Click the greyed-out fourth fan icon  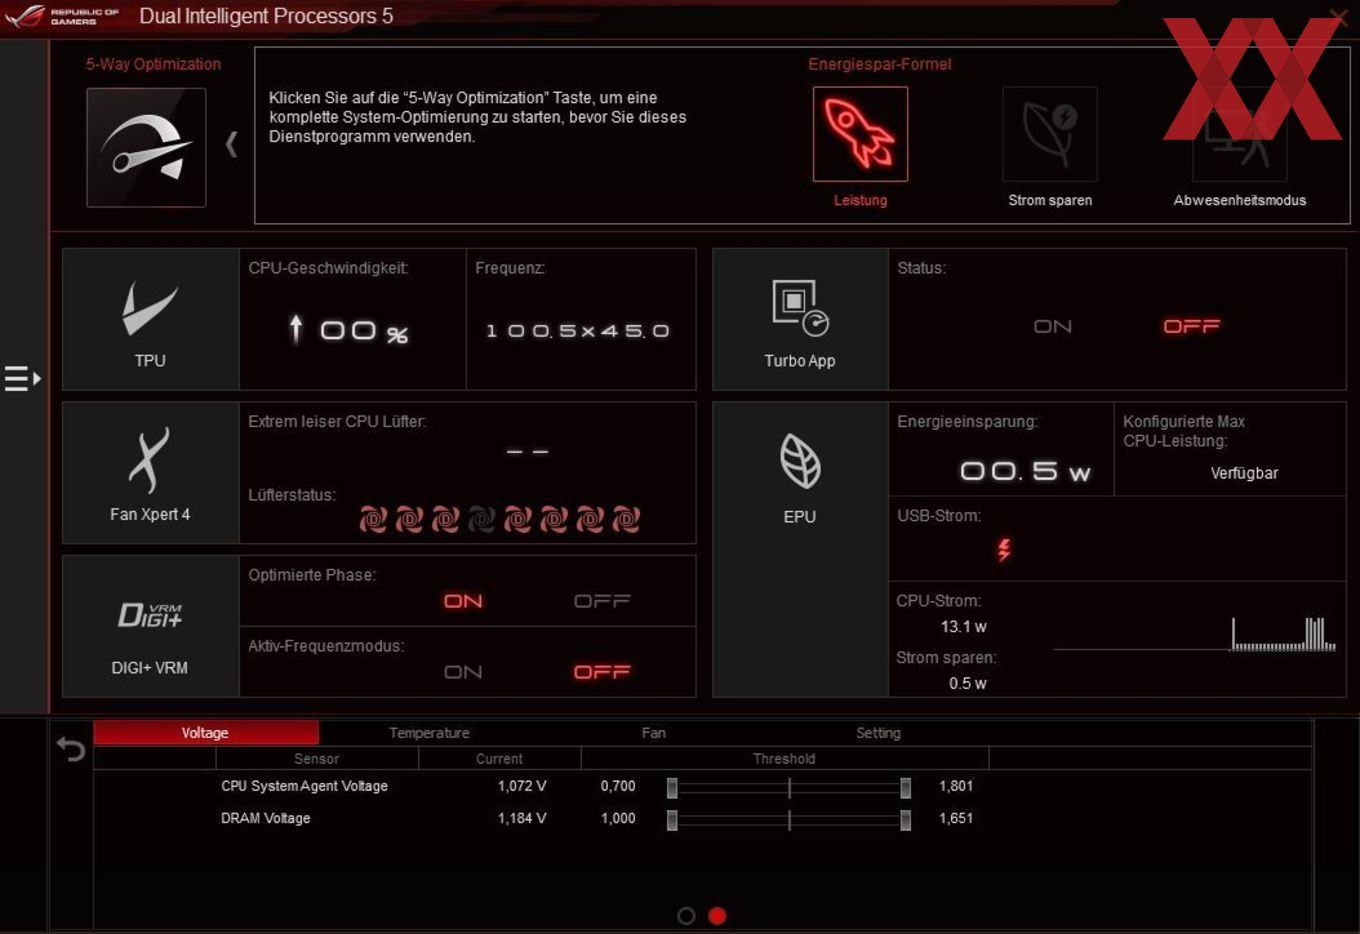(x=482, y=519)
